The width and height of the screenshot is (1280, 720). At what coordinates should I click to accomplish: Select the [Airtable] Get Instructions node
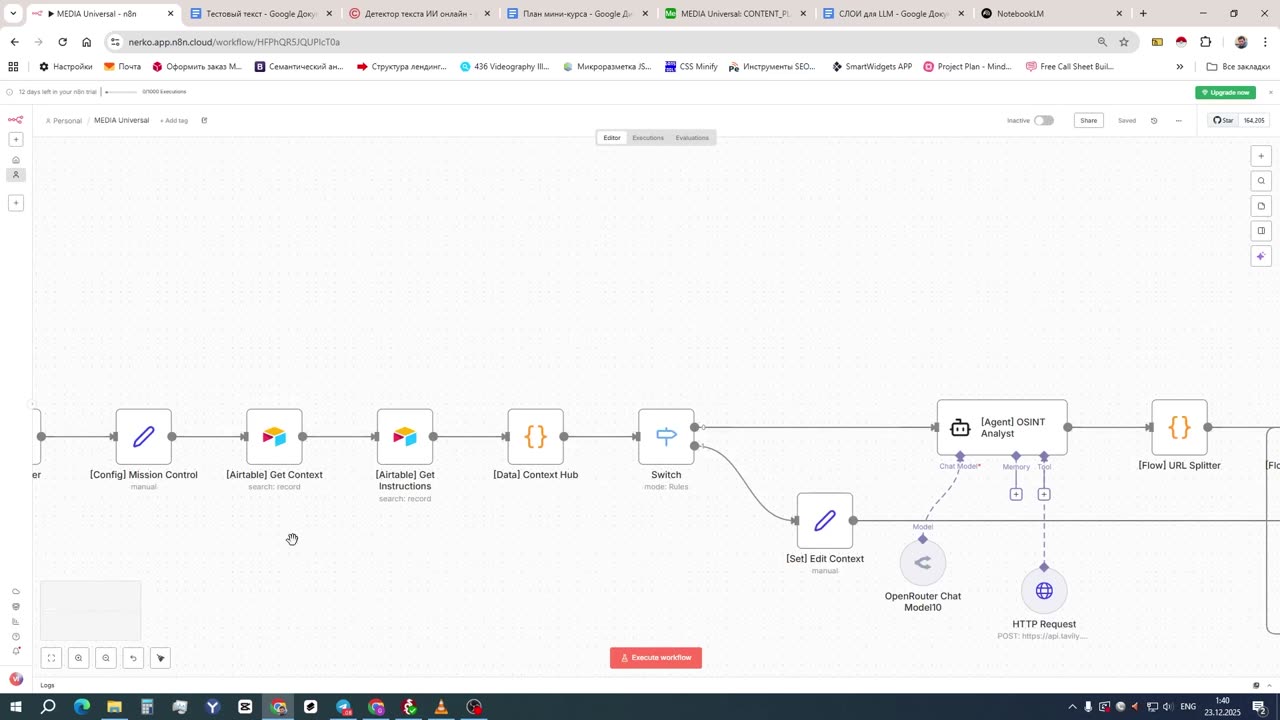pos(405,437)
